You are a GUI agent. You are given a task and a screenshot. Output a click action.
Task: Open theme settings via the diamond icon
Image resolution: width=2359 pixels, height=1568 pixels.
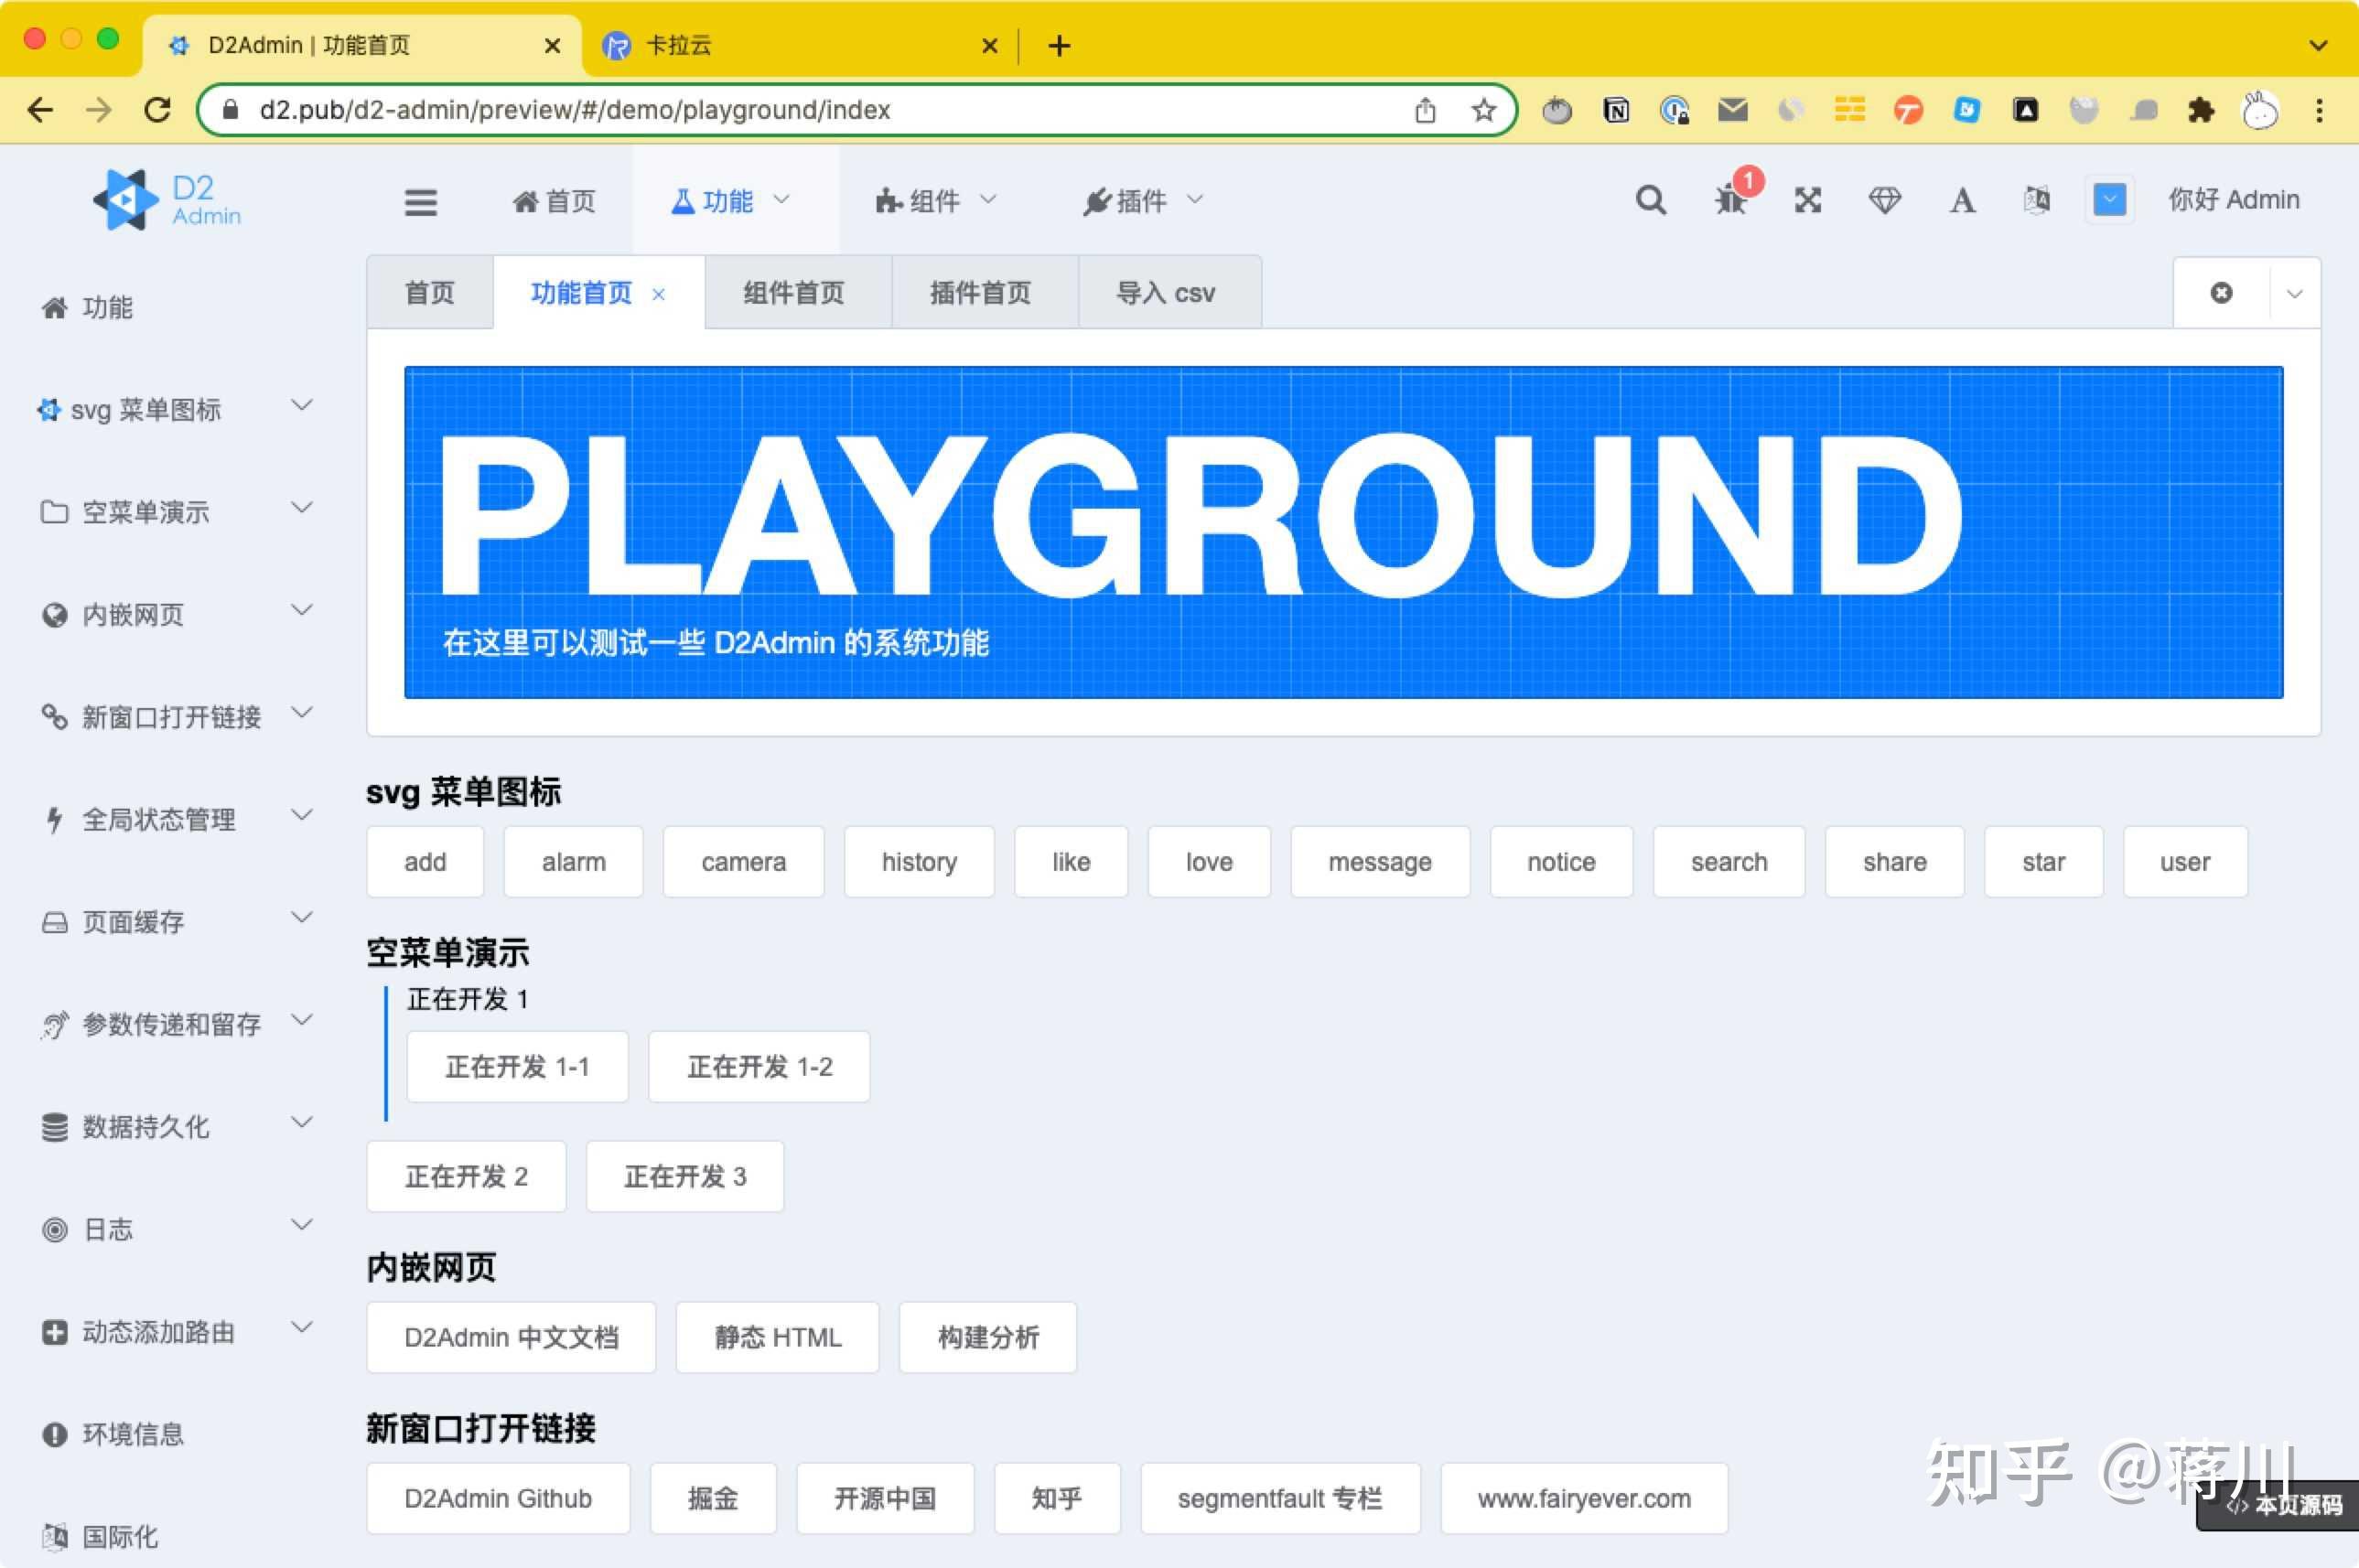click(1886, 200)
